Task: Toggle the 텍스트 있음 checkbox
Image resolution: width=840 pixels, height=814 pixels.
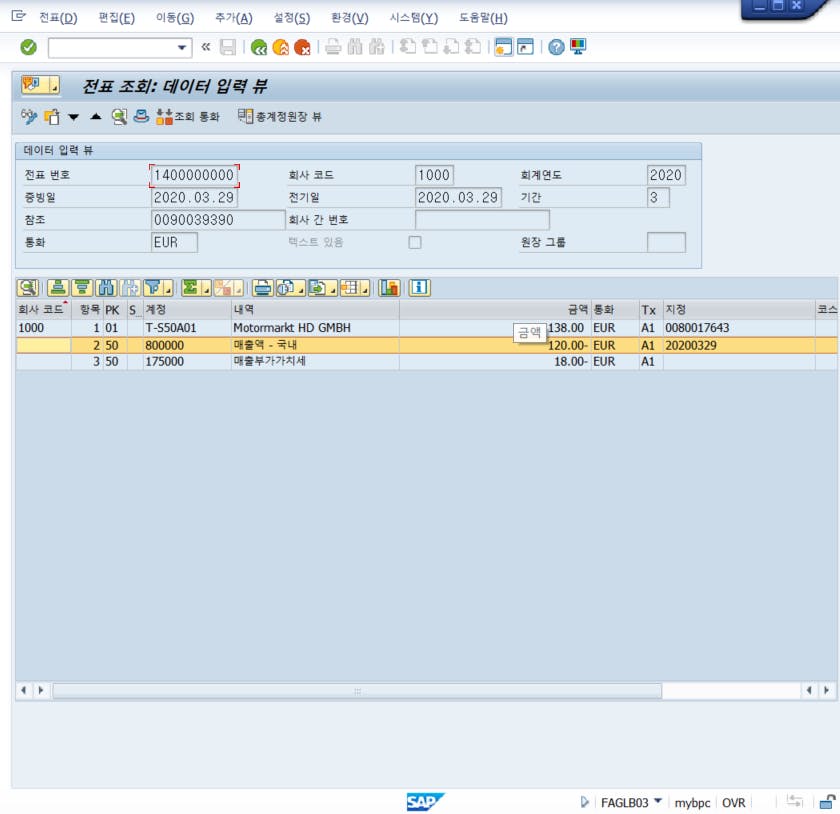Action: (415, 243)
